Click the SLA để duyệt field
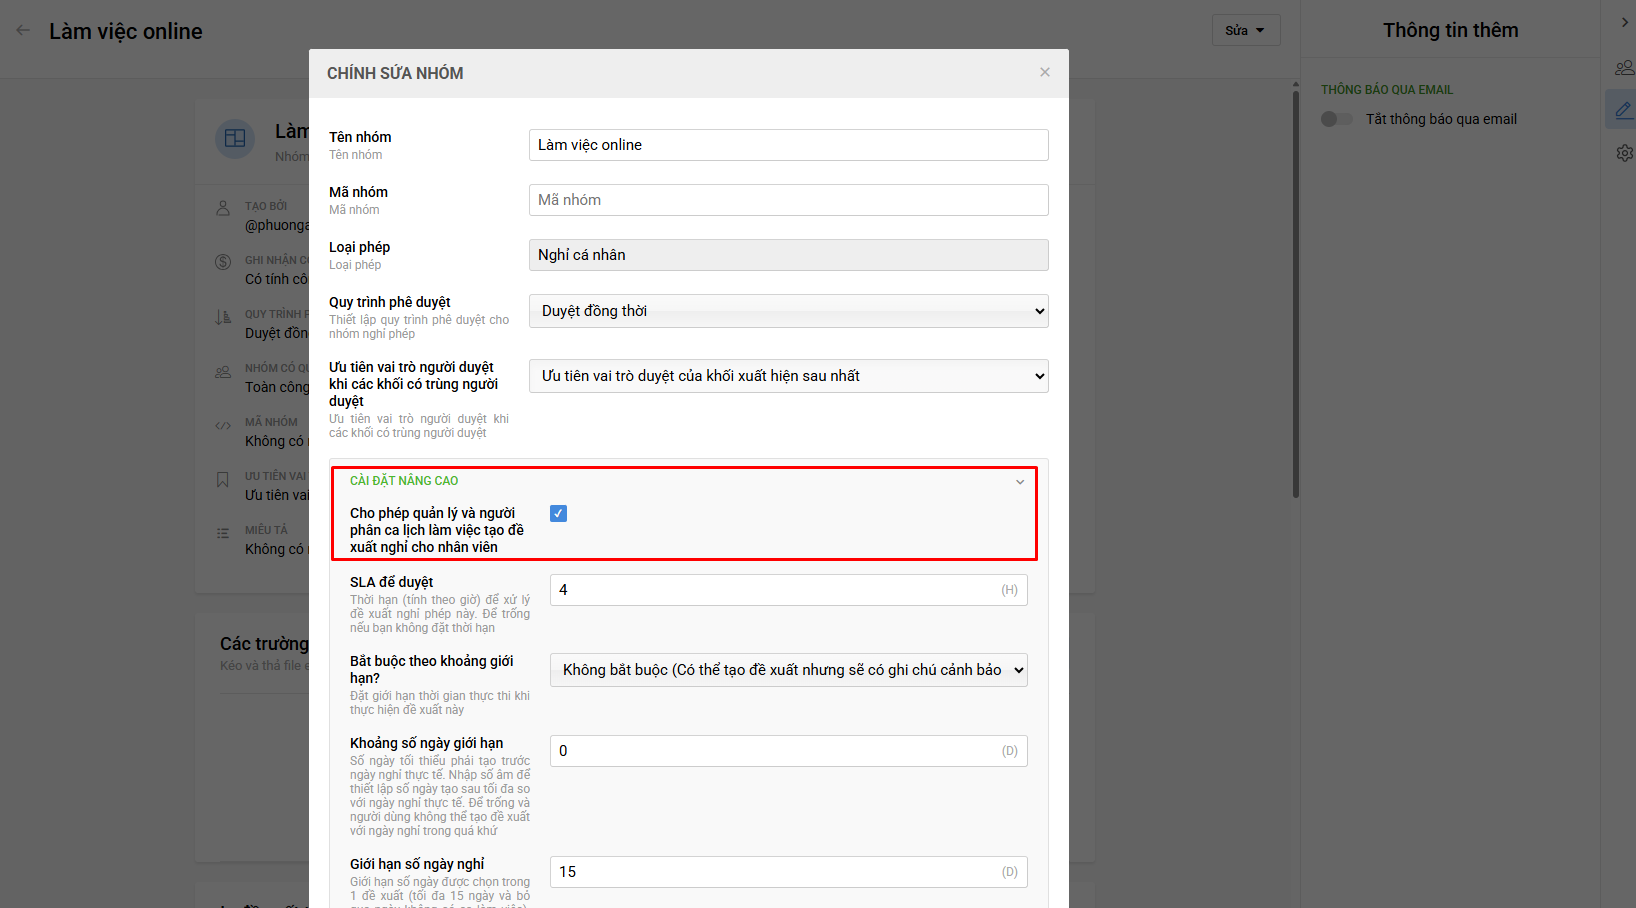The image size is (1636, 908). point(788,590)
